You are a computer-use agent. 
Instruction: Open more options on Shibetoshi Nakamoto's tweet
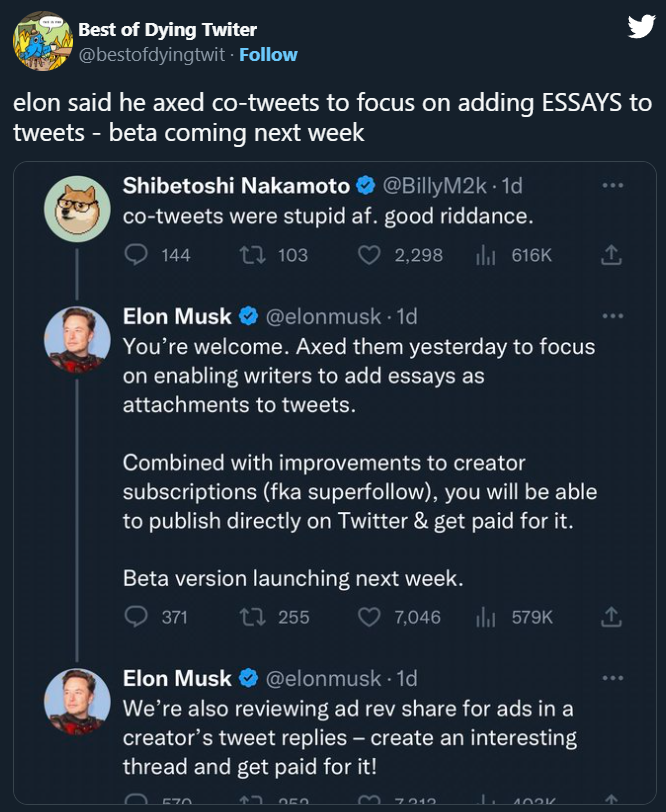coord(612,186)
